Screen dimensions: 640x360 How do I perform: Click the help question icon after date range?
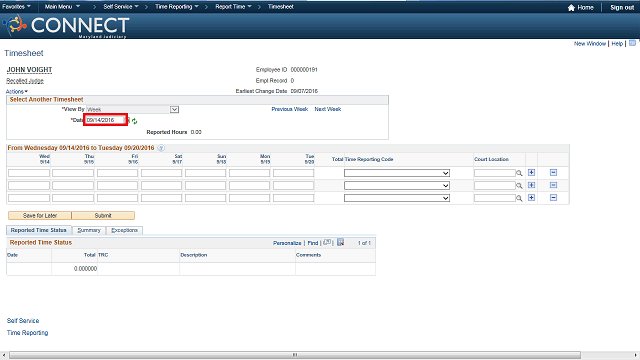click(161, 148)
